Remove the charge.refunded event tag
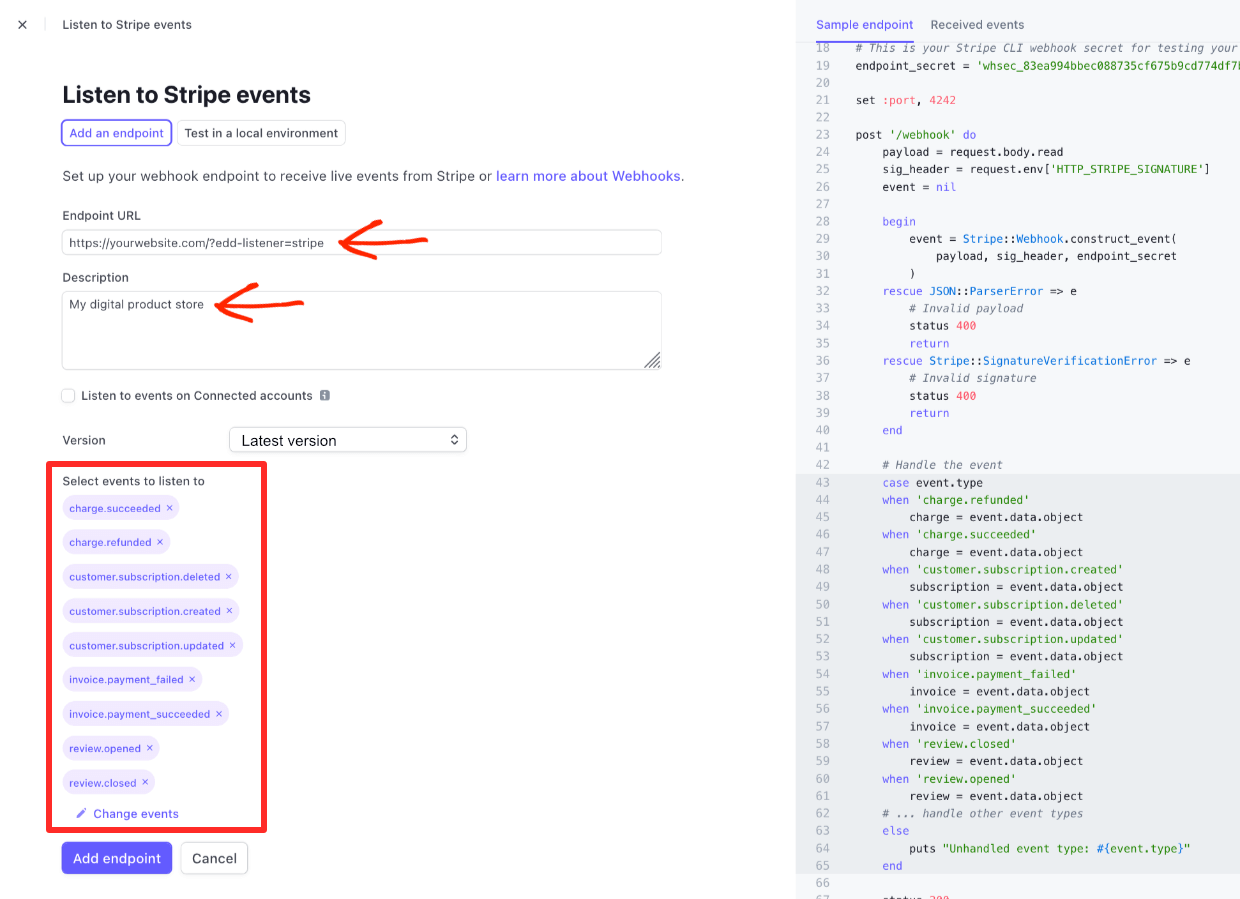Viewport: 1240px width, 899px height. tap(160, 542)
